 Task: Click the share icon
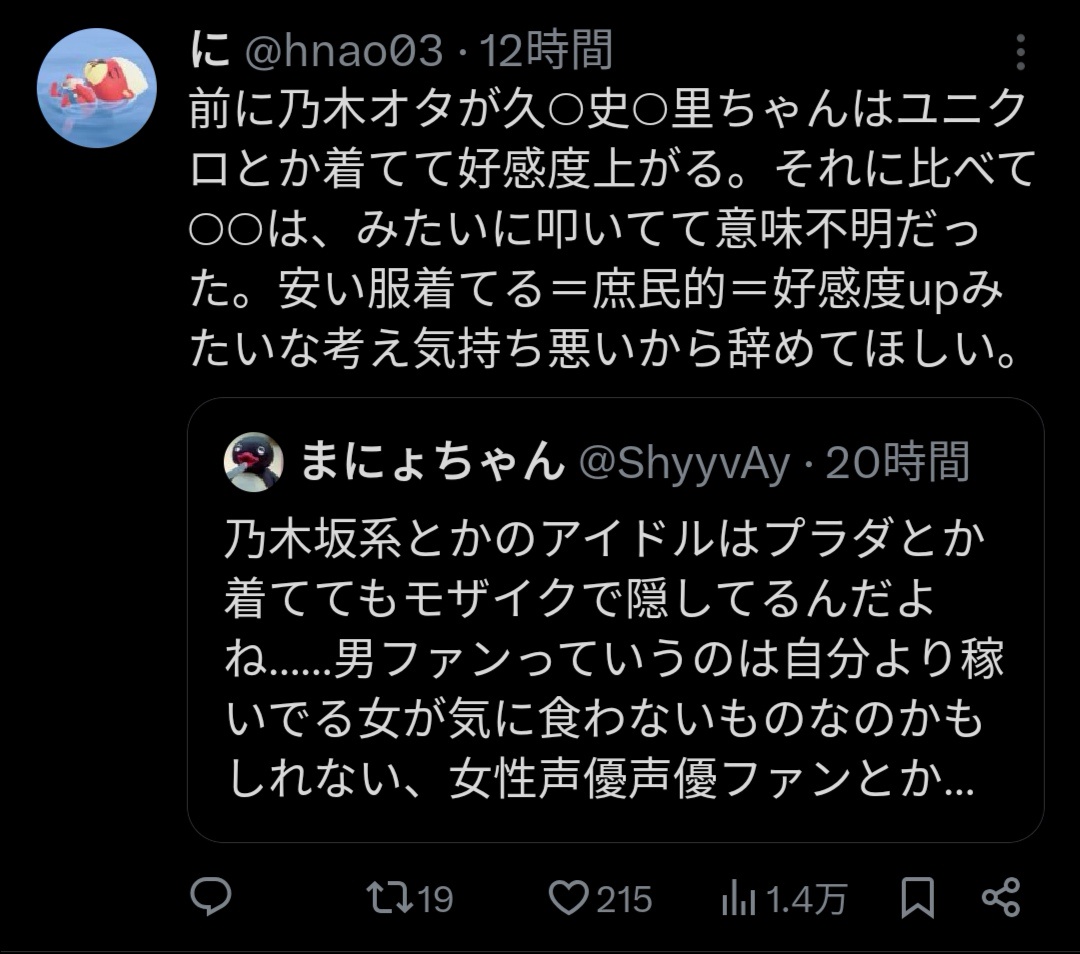(1000, 897)
